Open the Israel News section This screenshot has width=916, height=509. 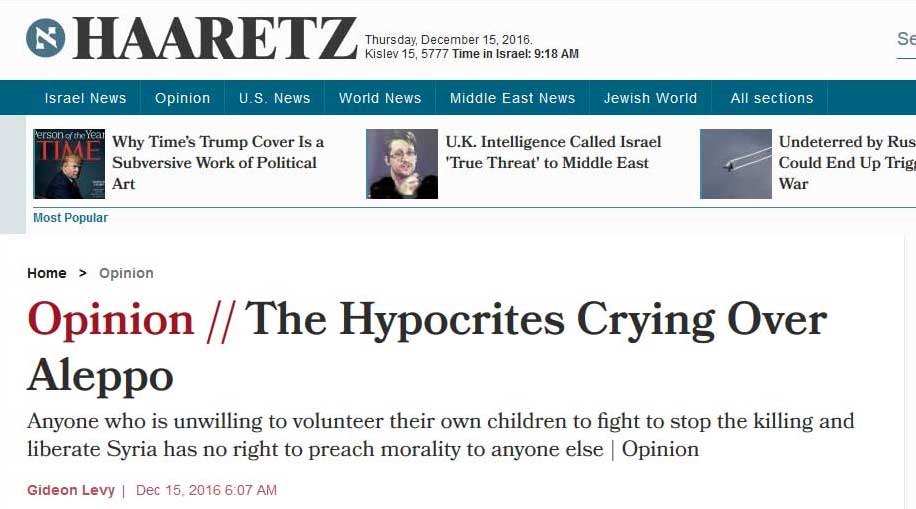85,98
